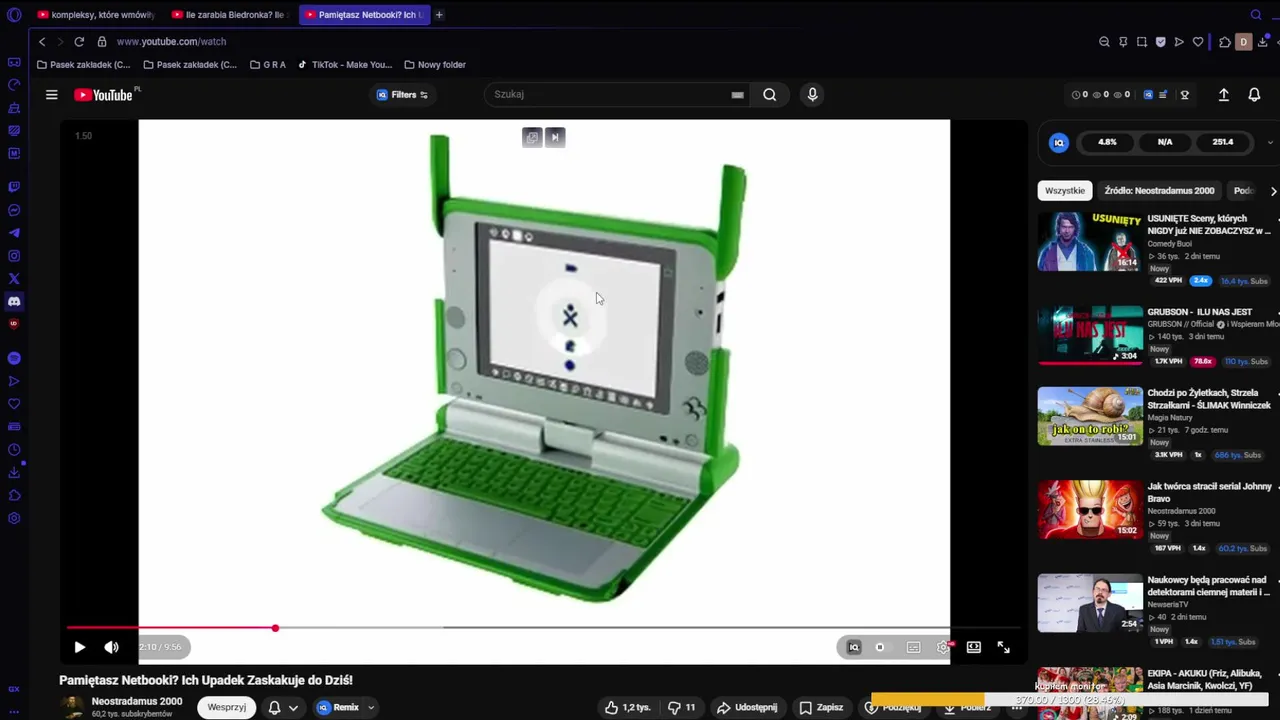Open sidebar settings gear icon
1280x720 pixels.
14,518
